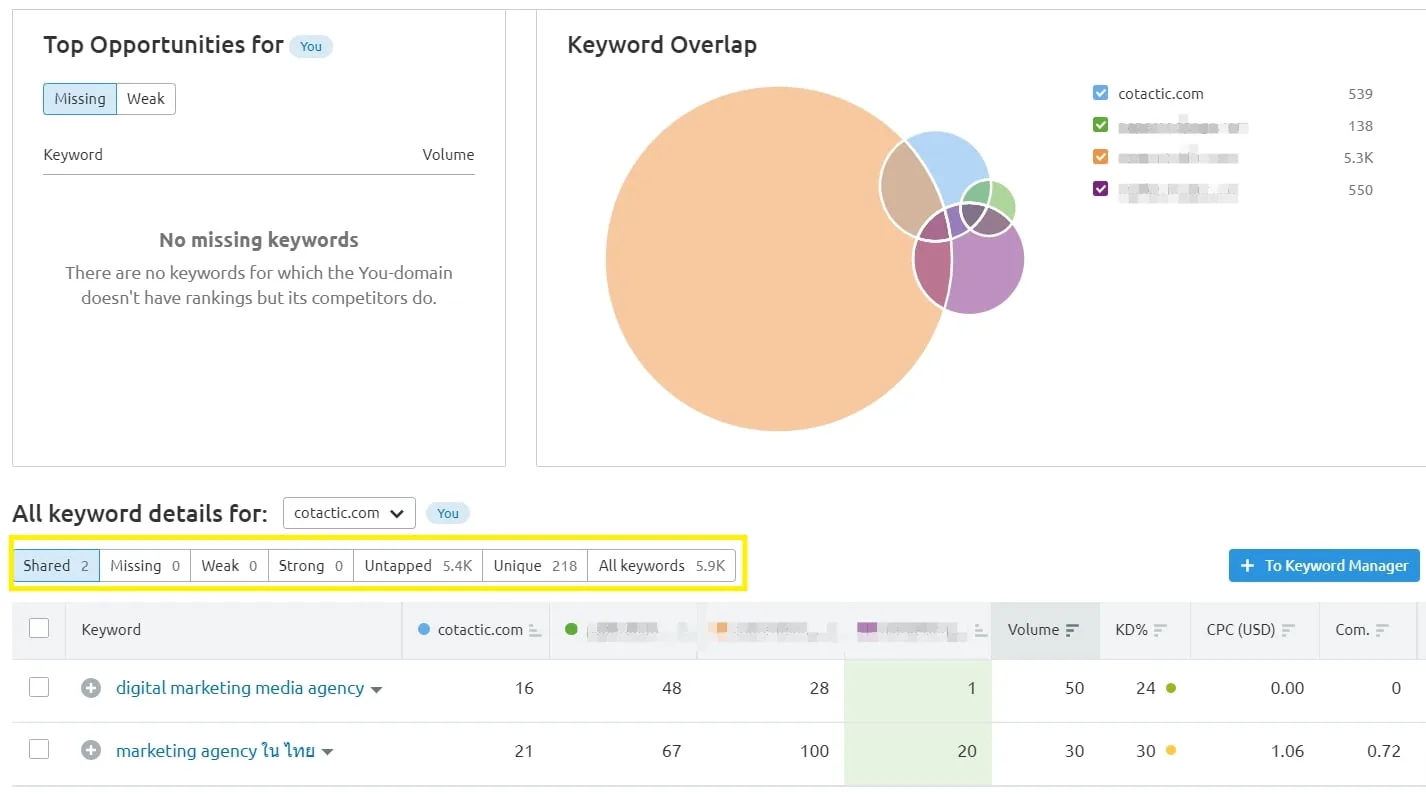
Task: Click sort icon next to cotactic.com column
Action: pos(535,630)
